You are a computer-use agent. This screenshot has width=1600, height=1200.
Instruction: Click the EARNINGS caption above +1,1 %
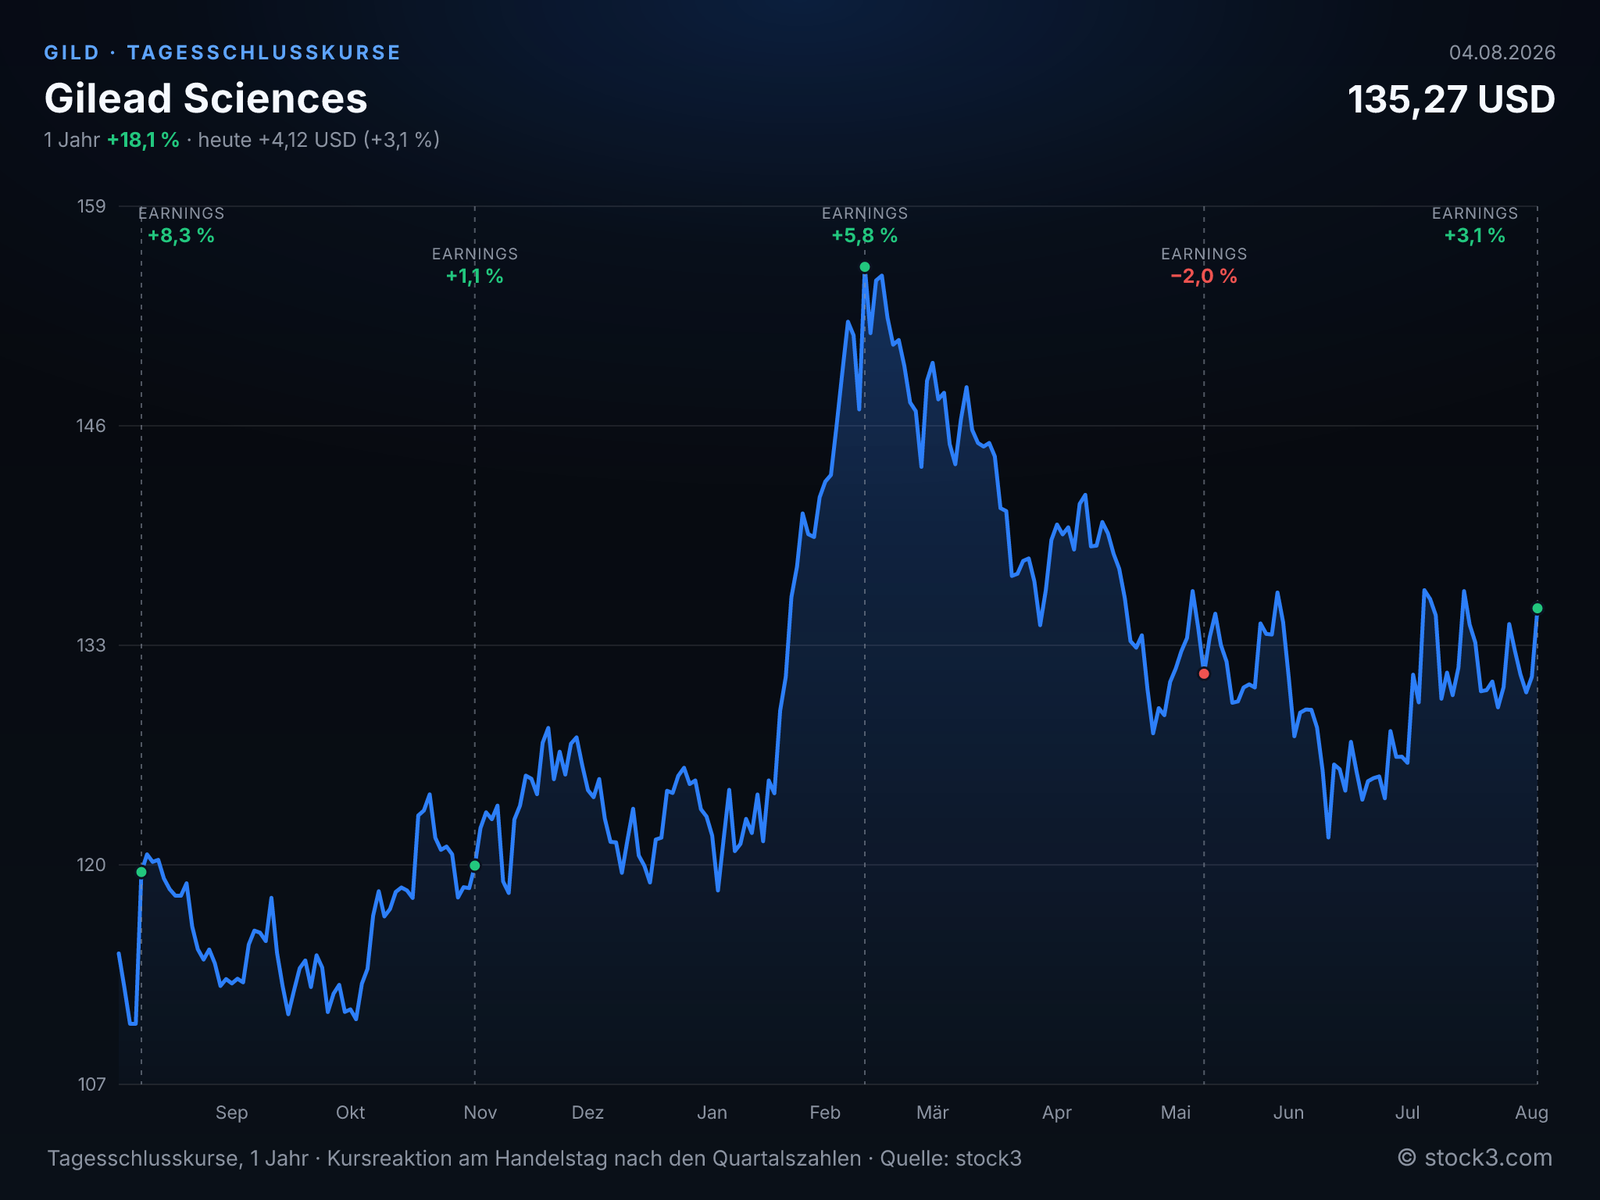tap(475, 254)
